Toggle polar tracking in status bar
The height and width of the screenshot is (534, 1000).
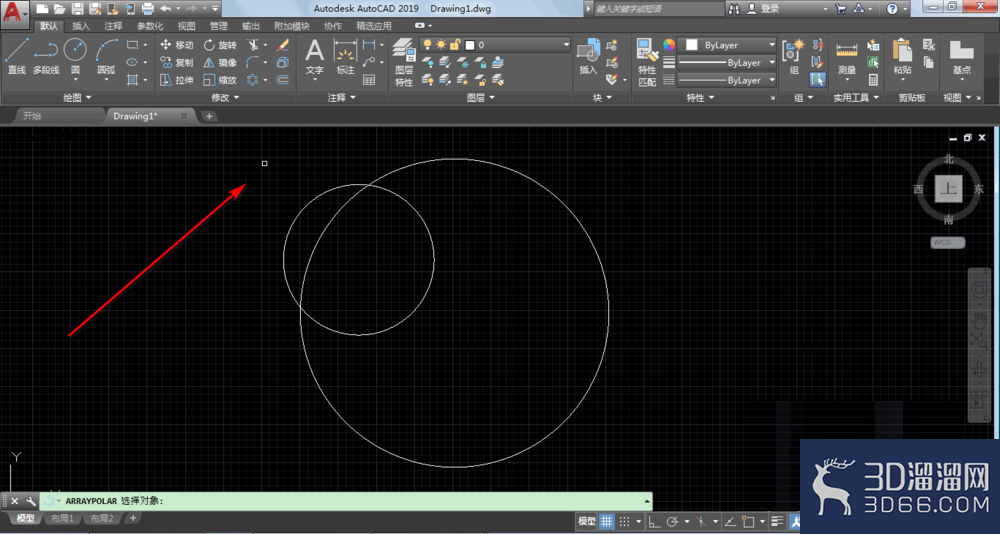click(672, 521)
